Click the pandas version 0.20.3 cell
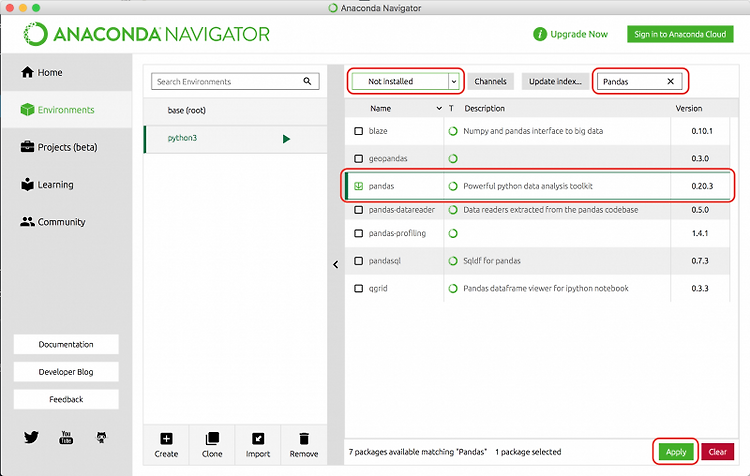The width and height of the screenshot is (750, 476). [702, 186]
